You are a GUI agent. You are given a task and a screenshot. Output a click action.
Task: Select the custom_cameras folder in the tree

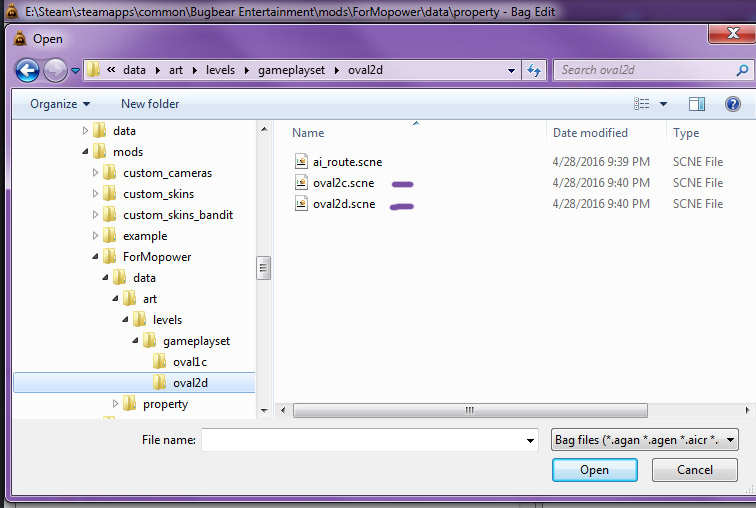click(x=167, y=173)
